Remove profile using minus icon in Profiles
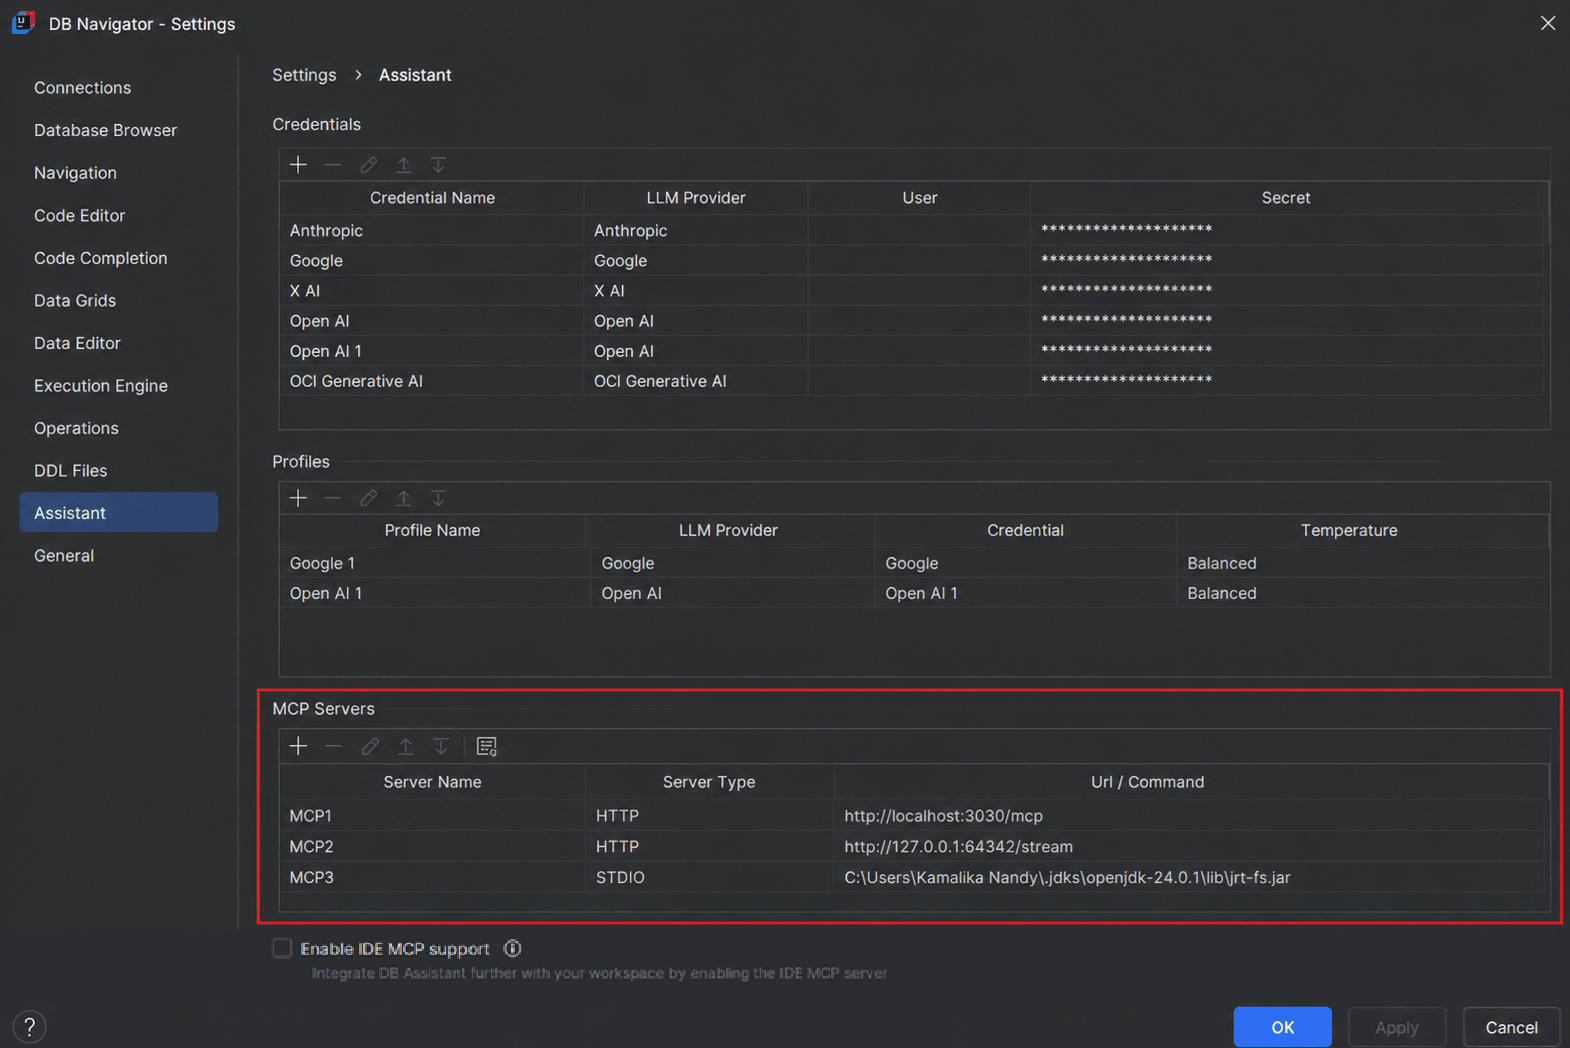1570x1048 pixels. [x=333, y=497]
